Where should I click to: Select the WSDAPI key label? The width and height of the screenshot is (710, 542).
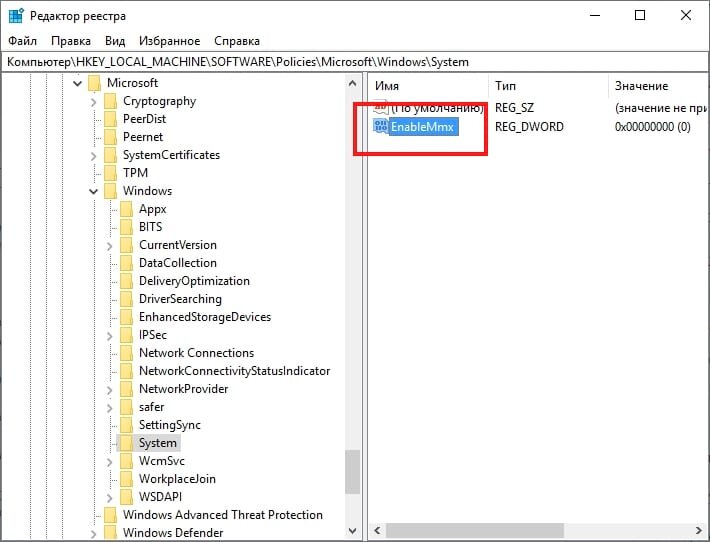point(160,497)
